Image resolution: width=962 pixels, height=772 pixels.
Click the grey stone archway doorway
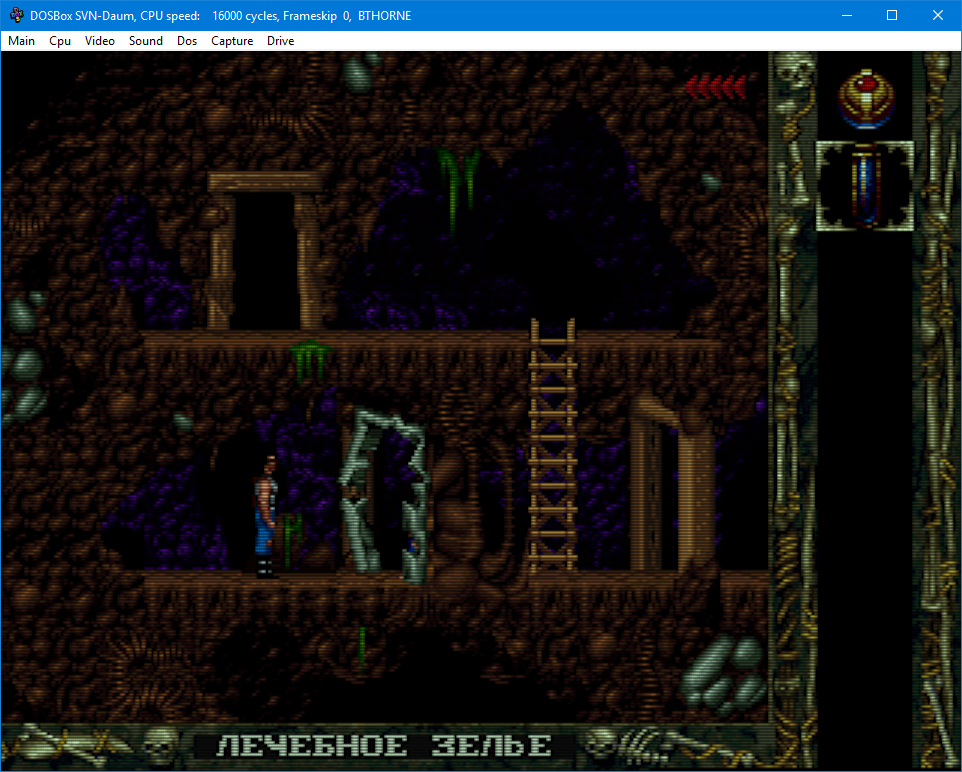coord(384,497)
